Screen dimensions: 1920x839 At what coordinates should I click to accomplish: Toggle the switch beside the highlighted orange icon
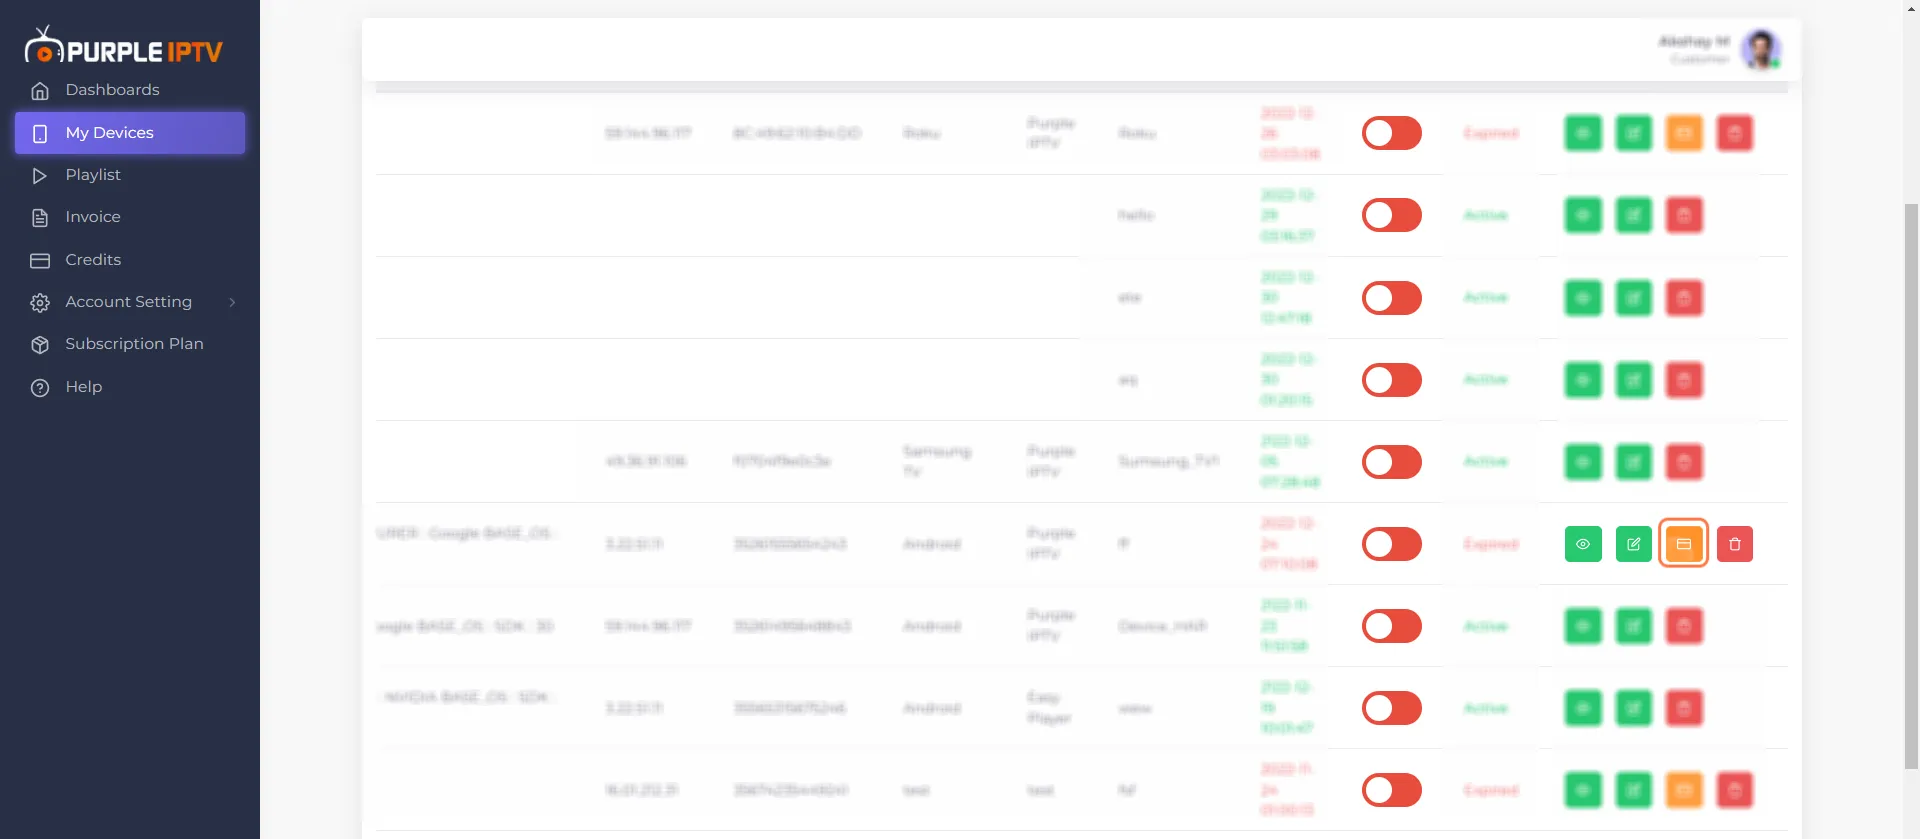(1392, 544)
